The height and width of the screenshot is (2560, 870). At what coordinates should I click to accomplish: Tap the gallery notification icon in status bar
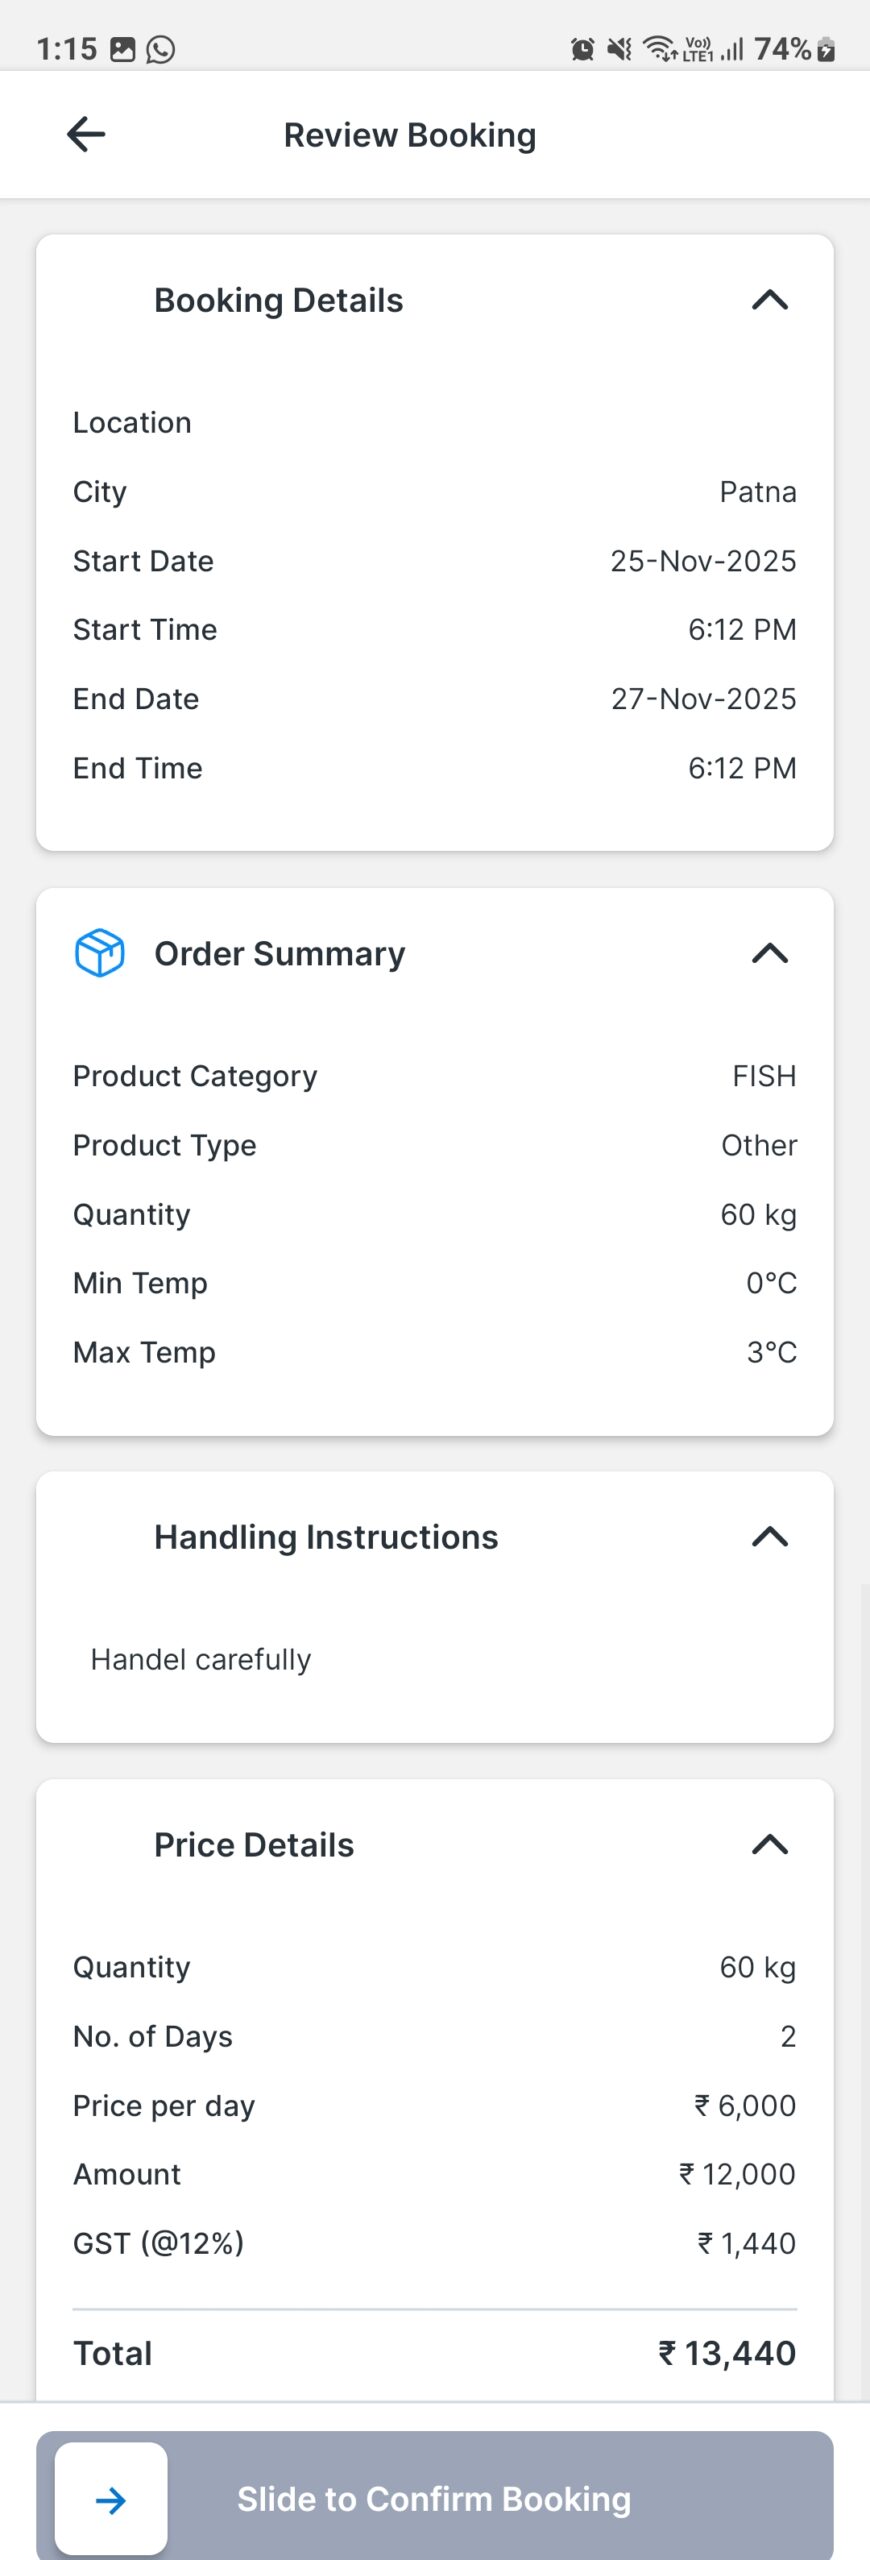(122, 49)
